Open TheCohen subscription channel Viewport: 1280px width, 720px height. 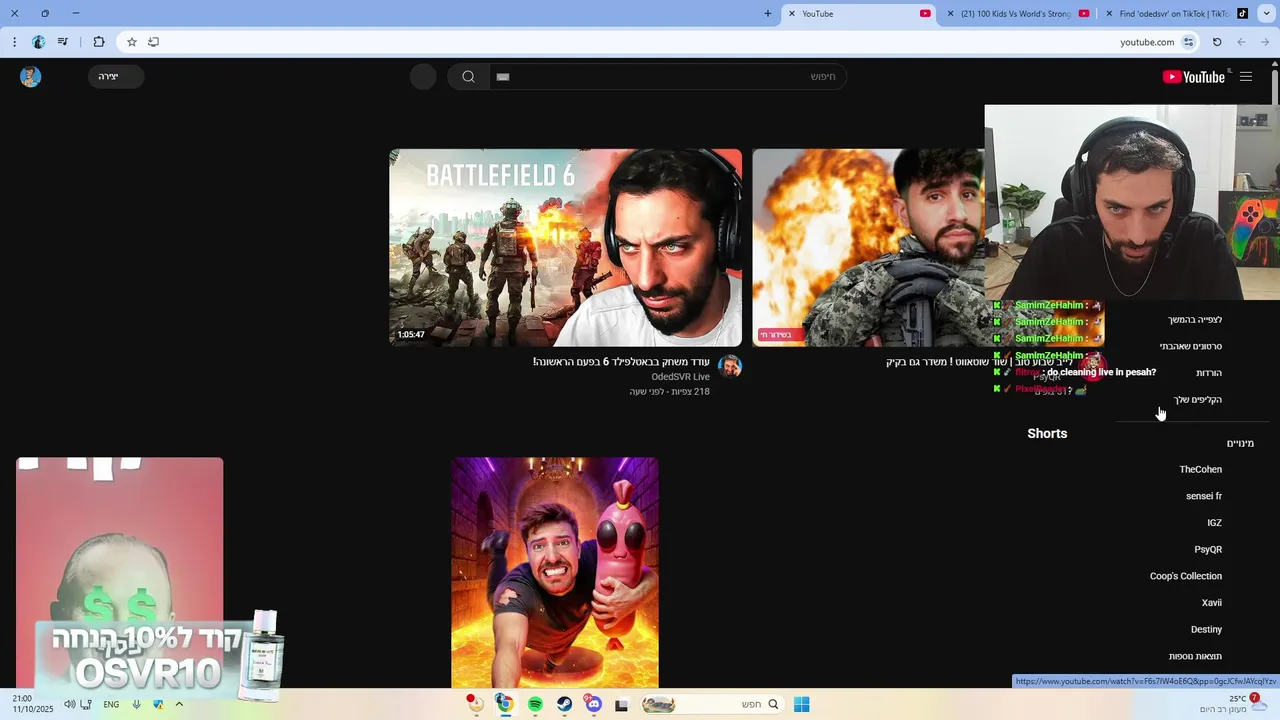pos(1200,469)
